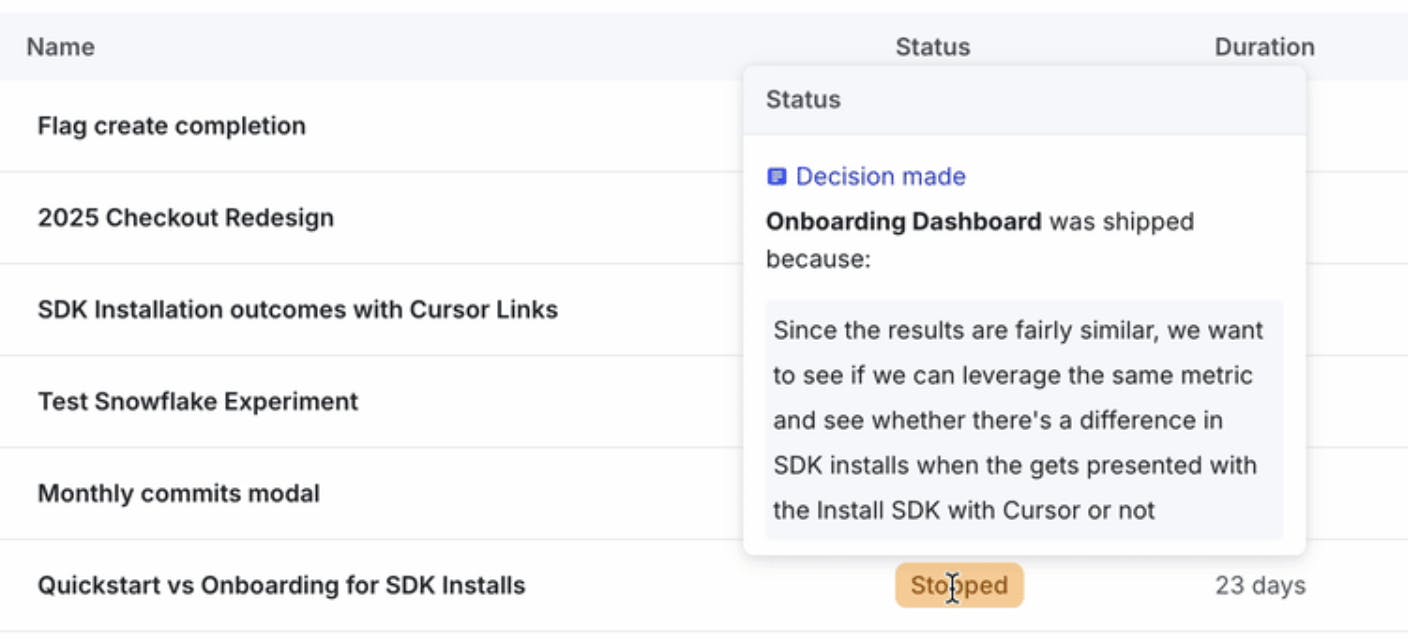Screen dimensions: 1408x640
Task: Click the 'Install SDK with Cursor' reason line
Action: pos(964,510)
